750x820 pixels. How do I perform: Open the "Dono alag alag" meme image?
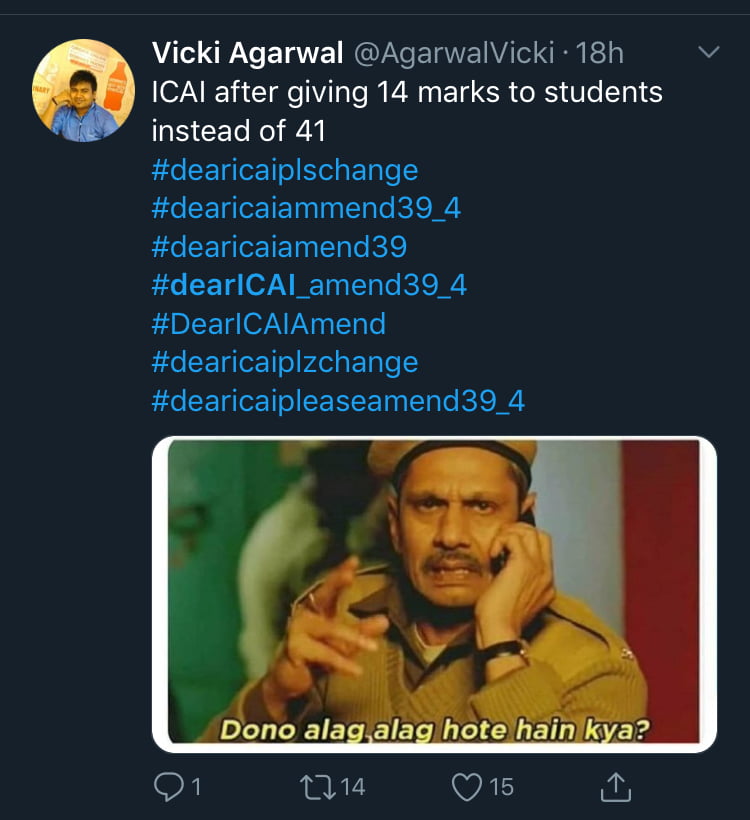(434, 594)
